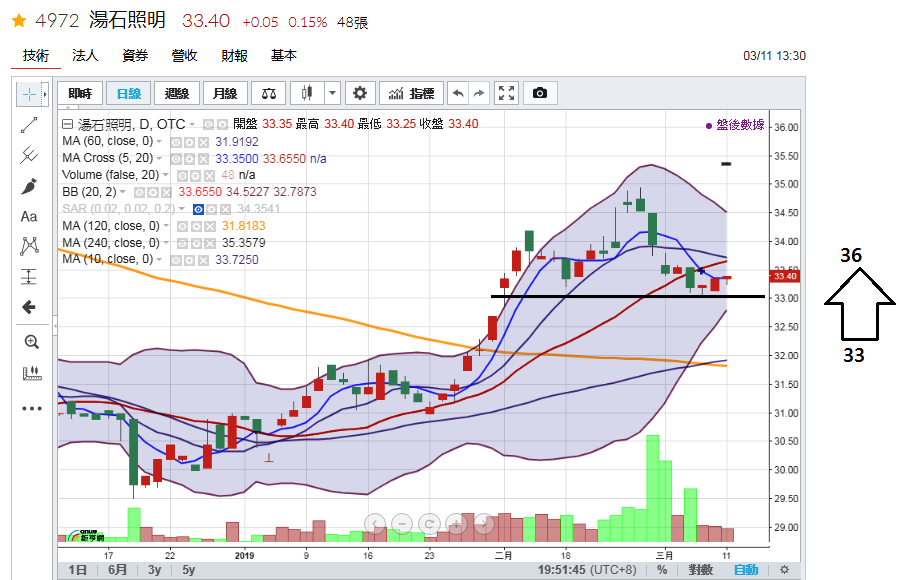Expand cursor tool options arrow
This screenshot has height=580, width=915.
click(45, 94)
